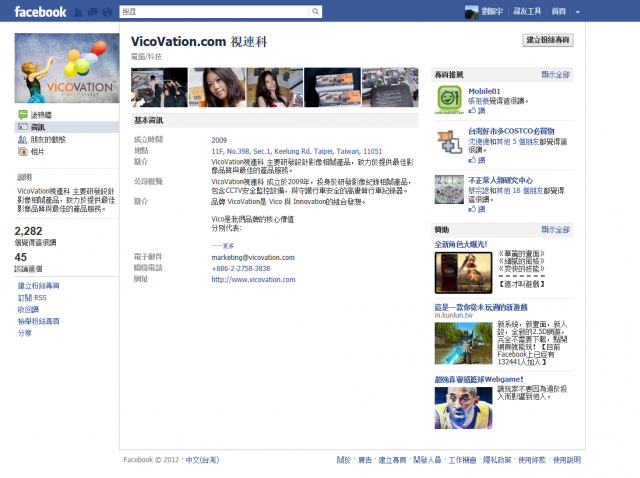
Task: Click the search magnifier button
Action: tap(316, 12)
